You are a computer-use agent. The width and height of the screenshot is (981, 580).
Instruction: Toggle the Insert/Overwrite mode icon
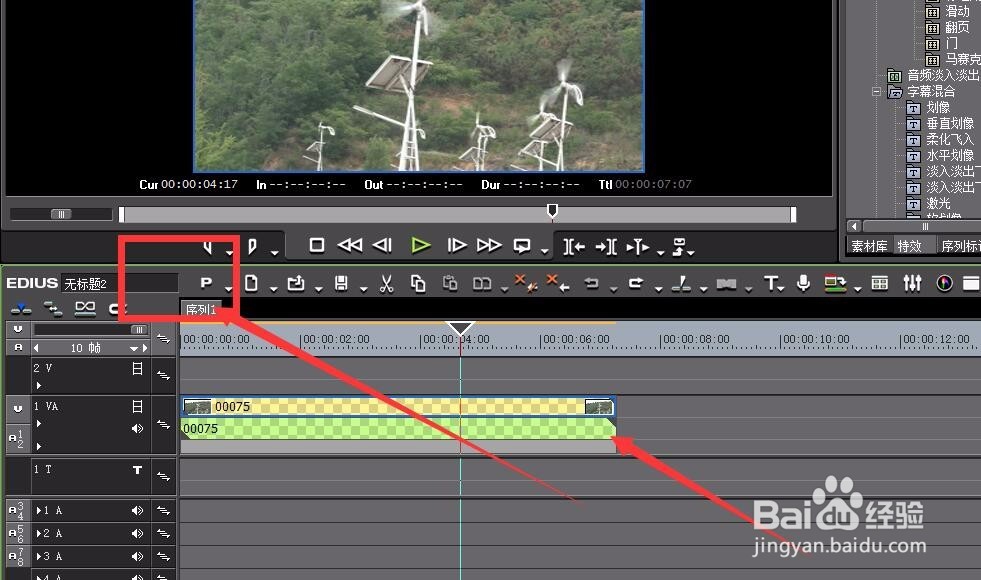[21, 308]
